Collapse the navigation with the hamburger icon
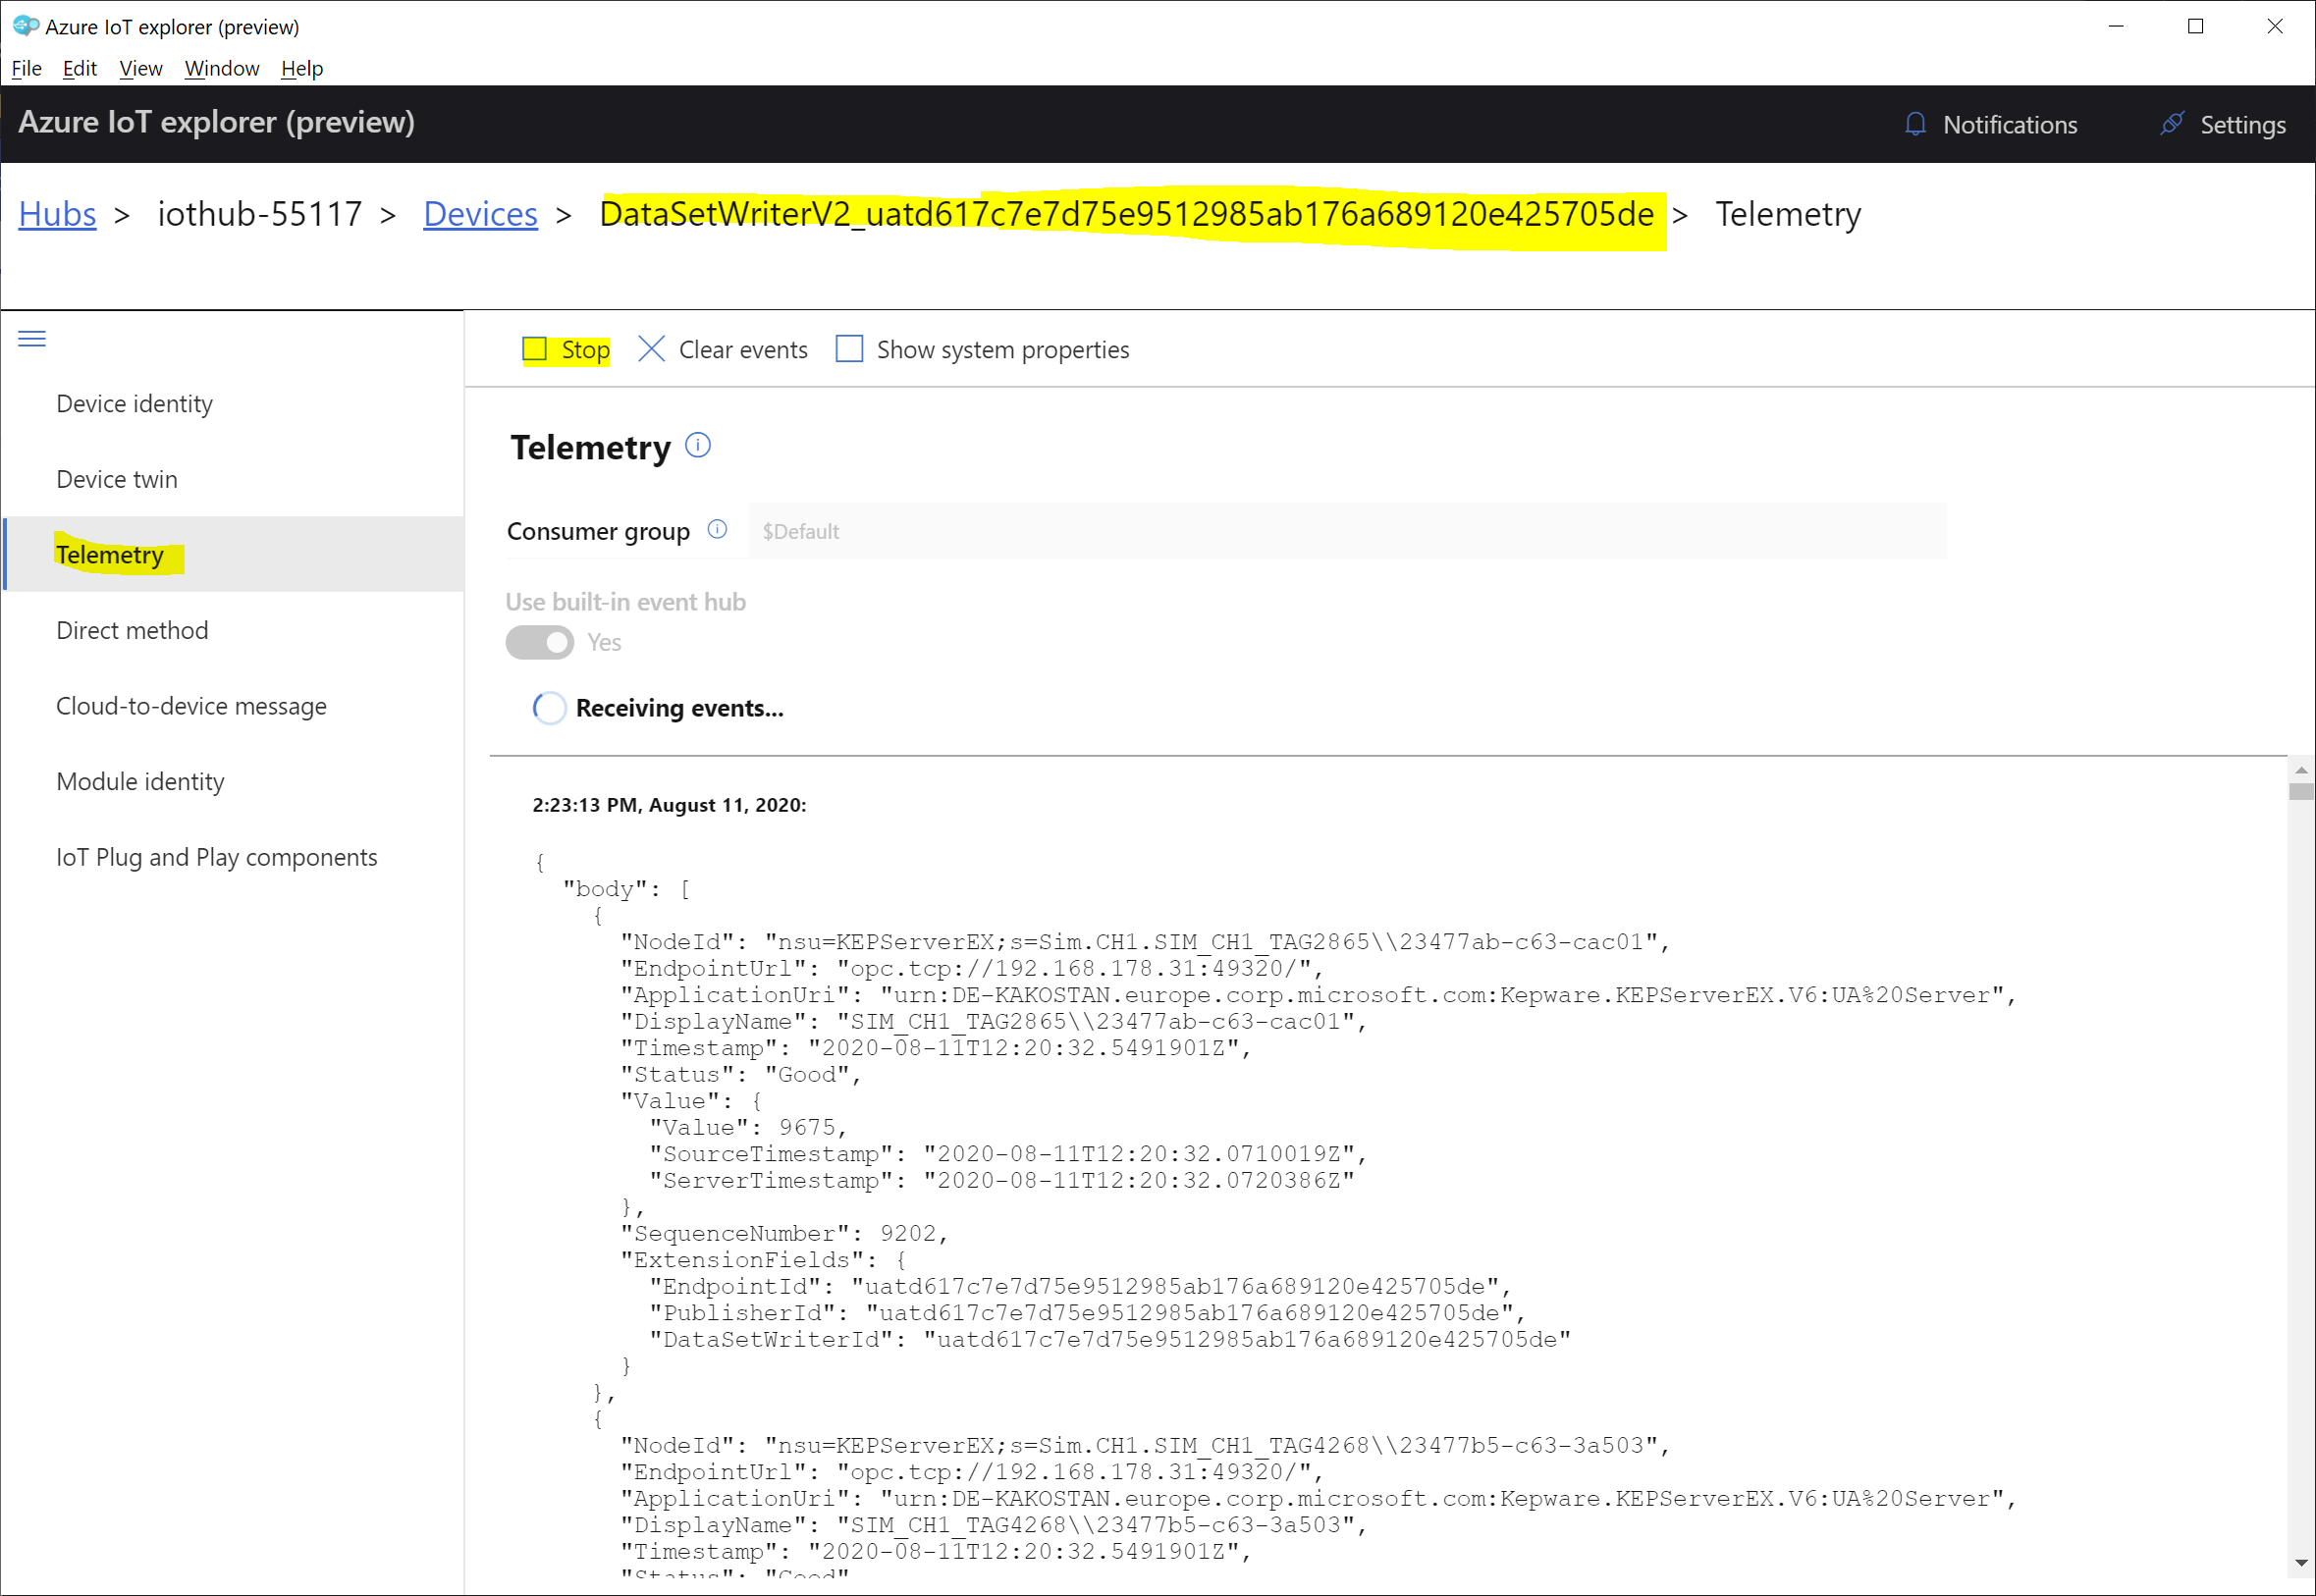This screenshot has height=1596, width=2316. 32,339
